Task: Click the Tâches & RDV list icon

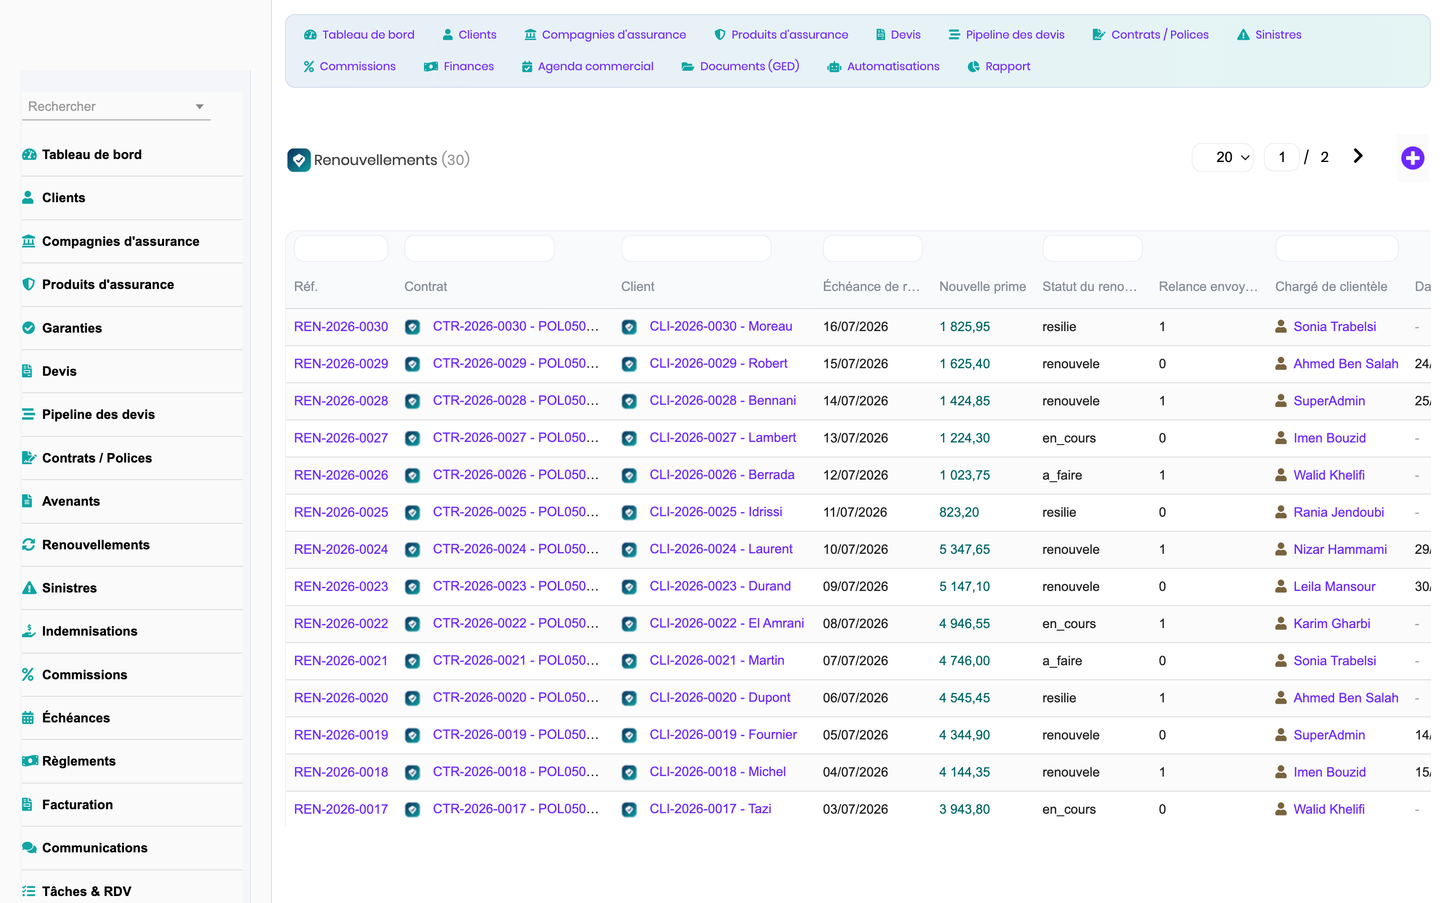Action: [x=29, y=891]
